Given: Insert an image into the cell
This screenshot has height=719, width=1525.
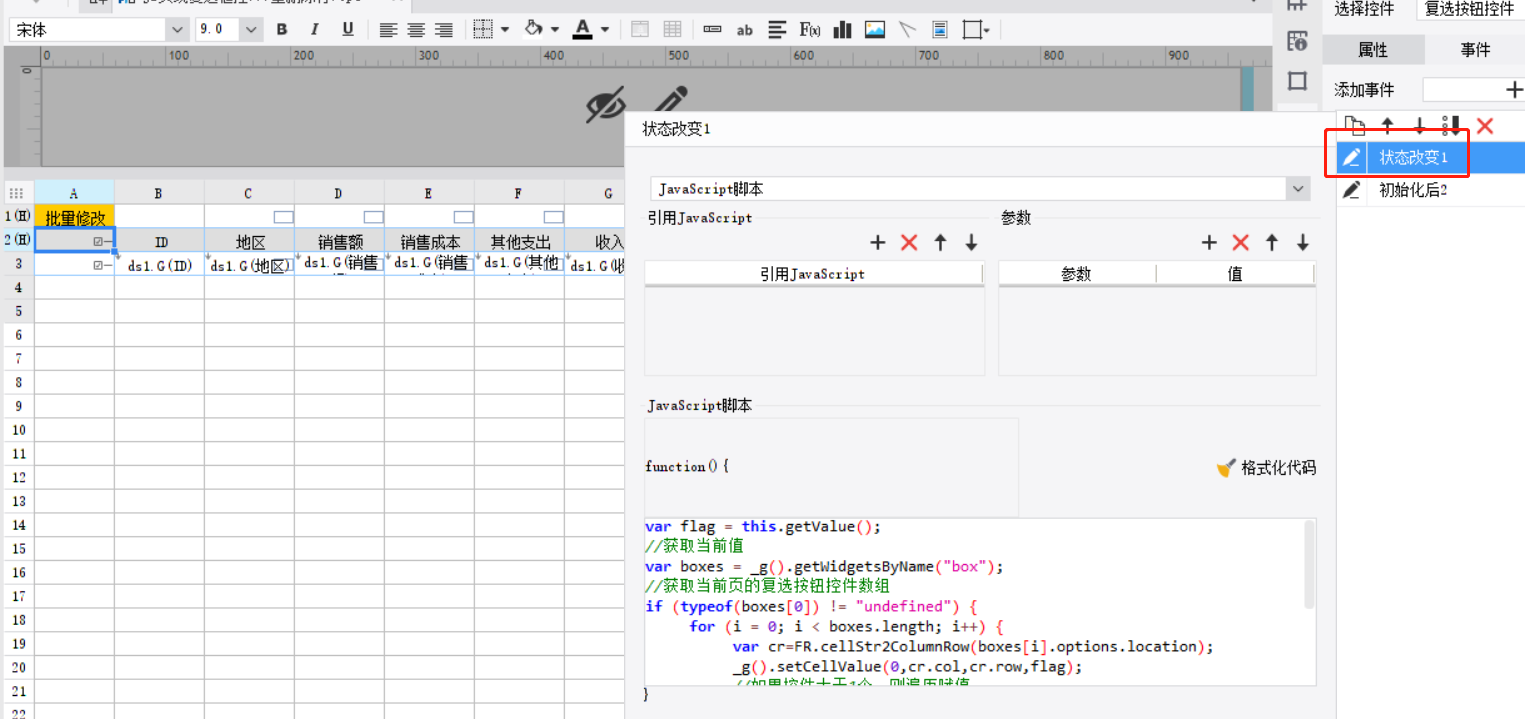Looking at the screenshot, I should click(875, 30).
